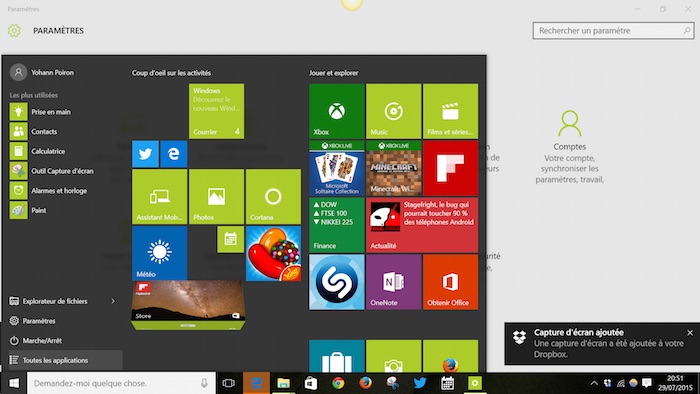
Task: Dismiss the Dropbox screenshot notification
Action: coord(690,333)
